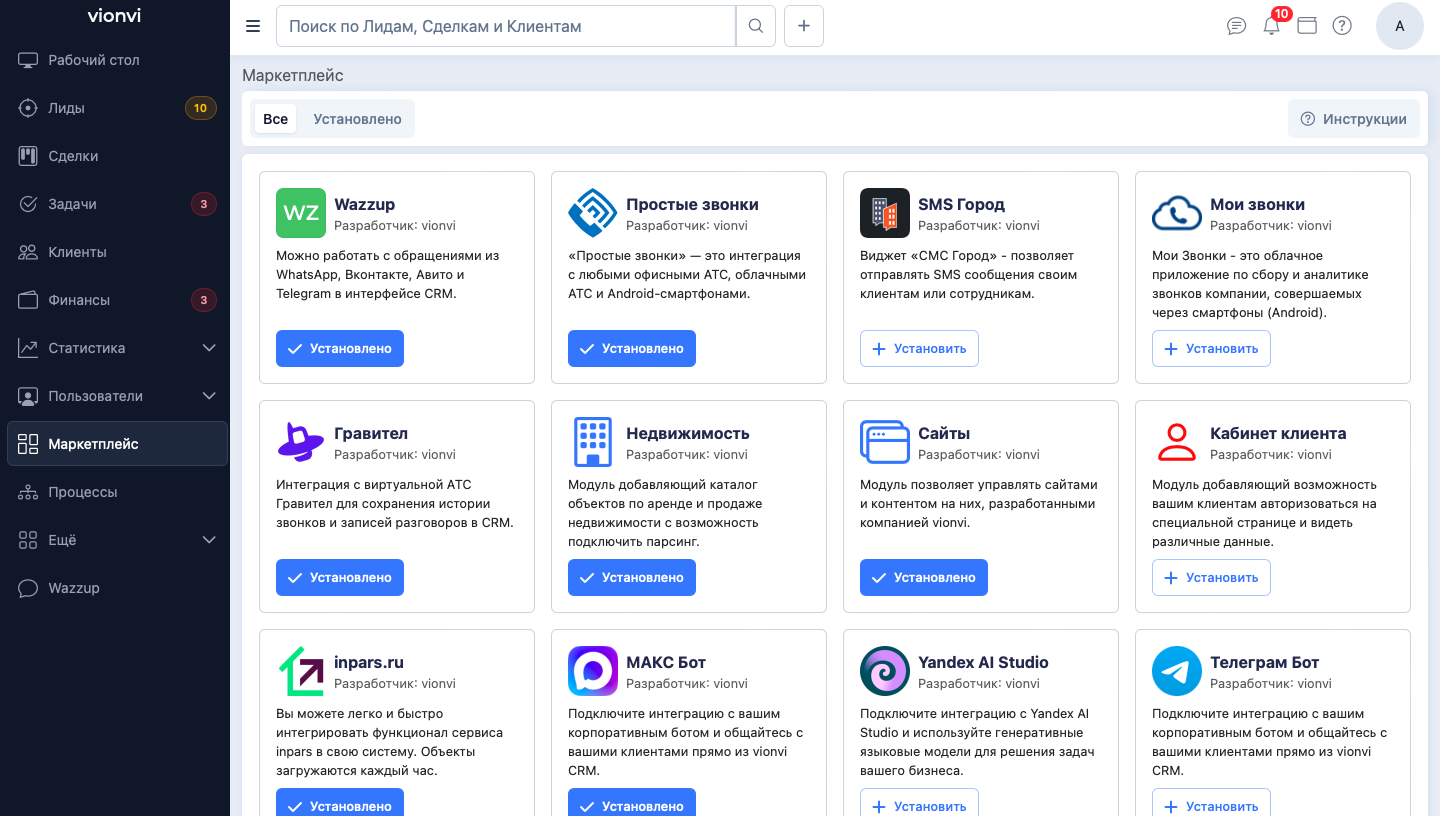
Task: Click the Недвижимость card title
Action: tap(688, 433)
